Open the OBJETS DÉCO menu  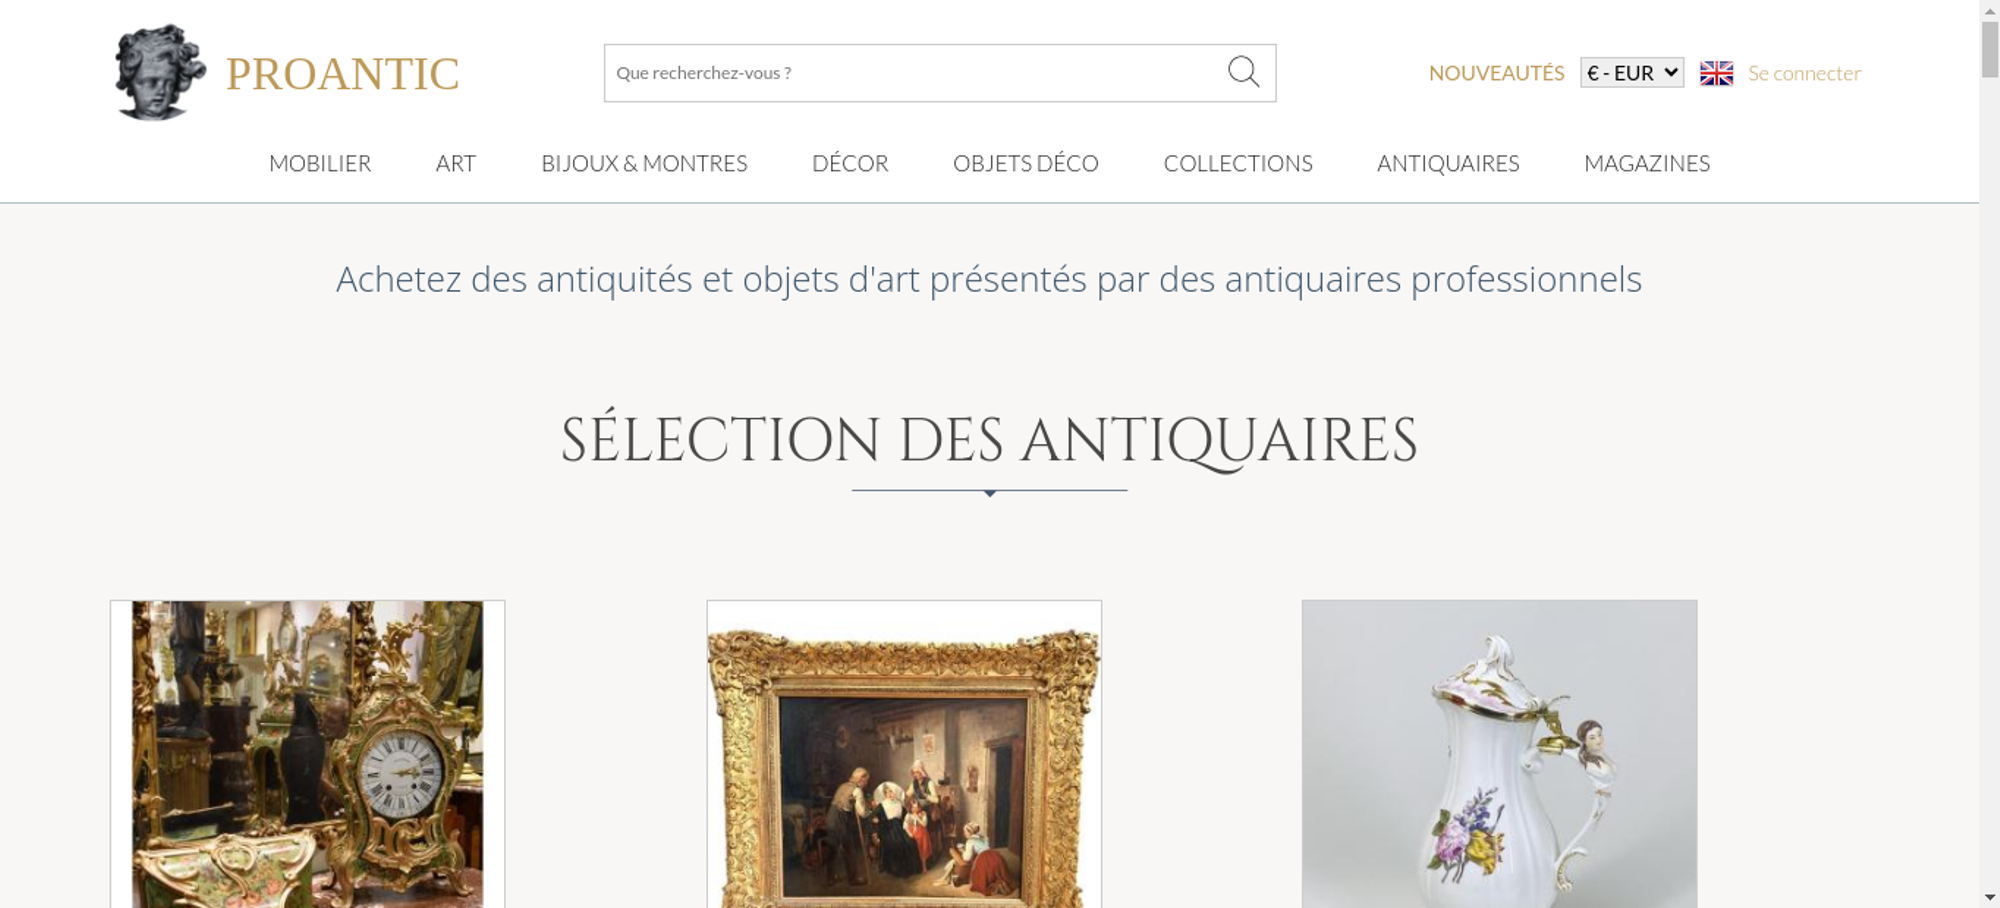[1026, 163]
